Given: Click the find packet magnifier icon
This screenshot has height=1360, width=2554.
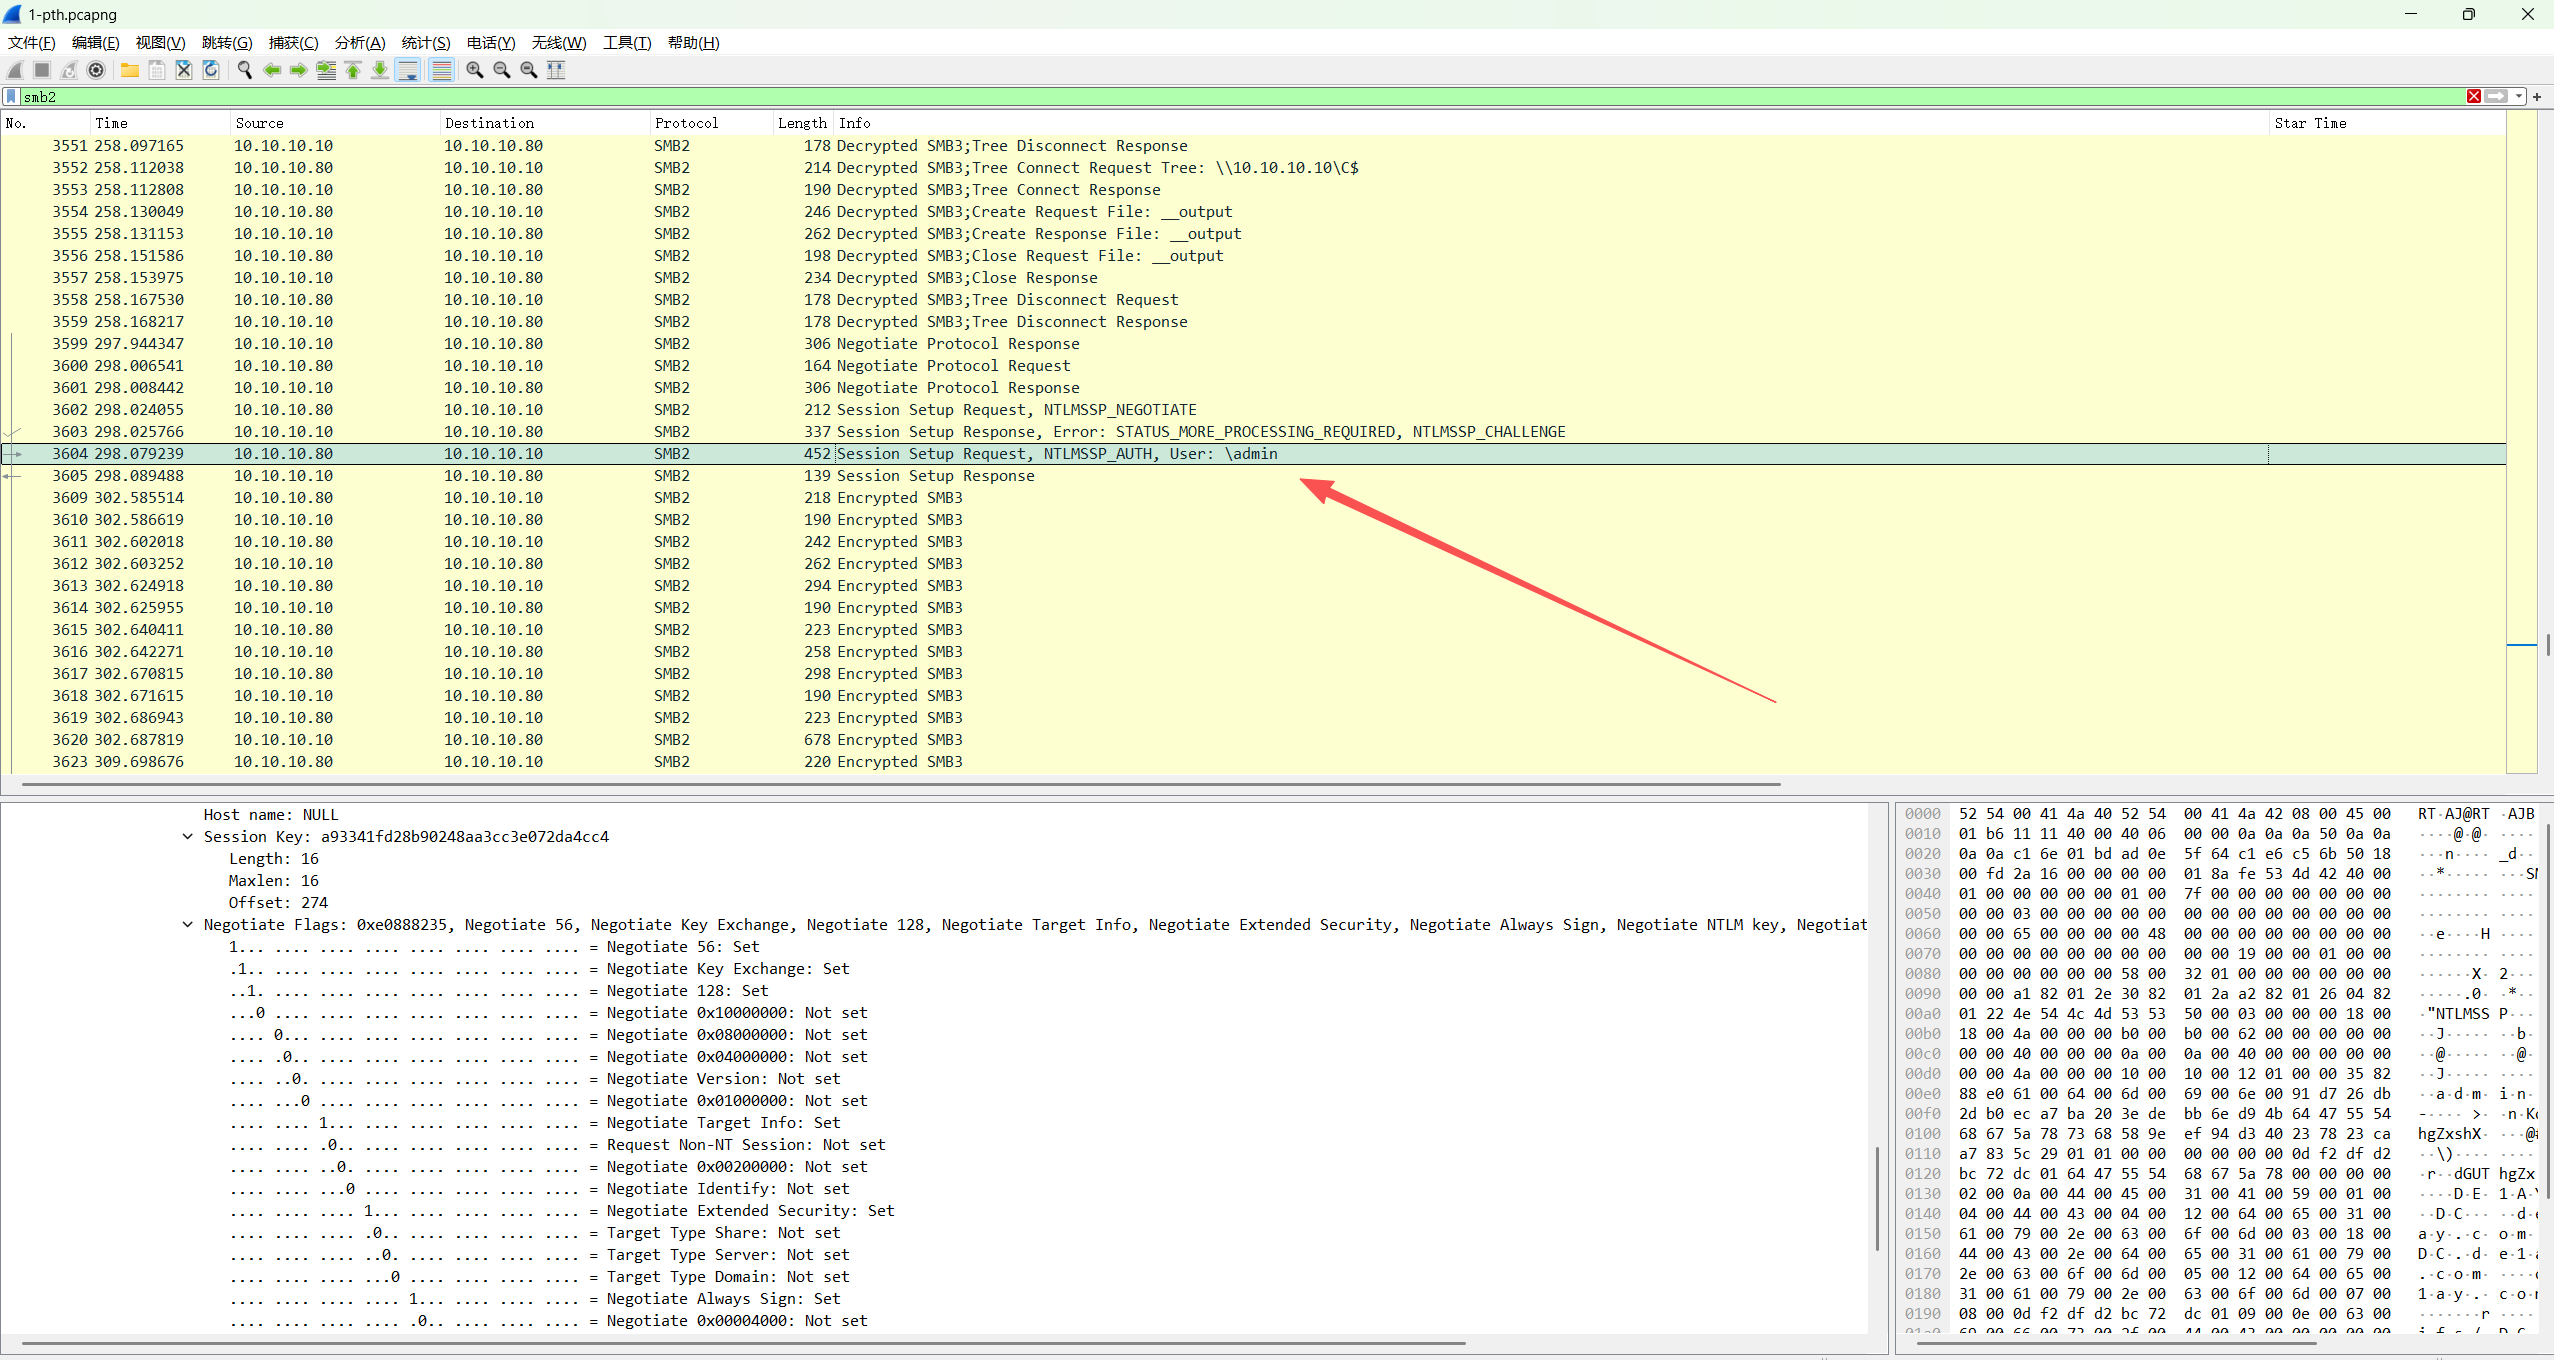Looking at the screenshot, I should tap(244, 70).
